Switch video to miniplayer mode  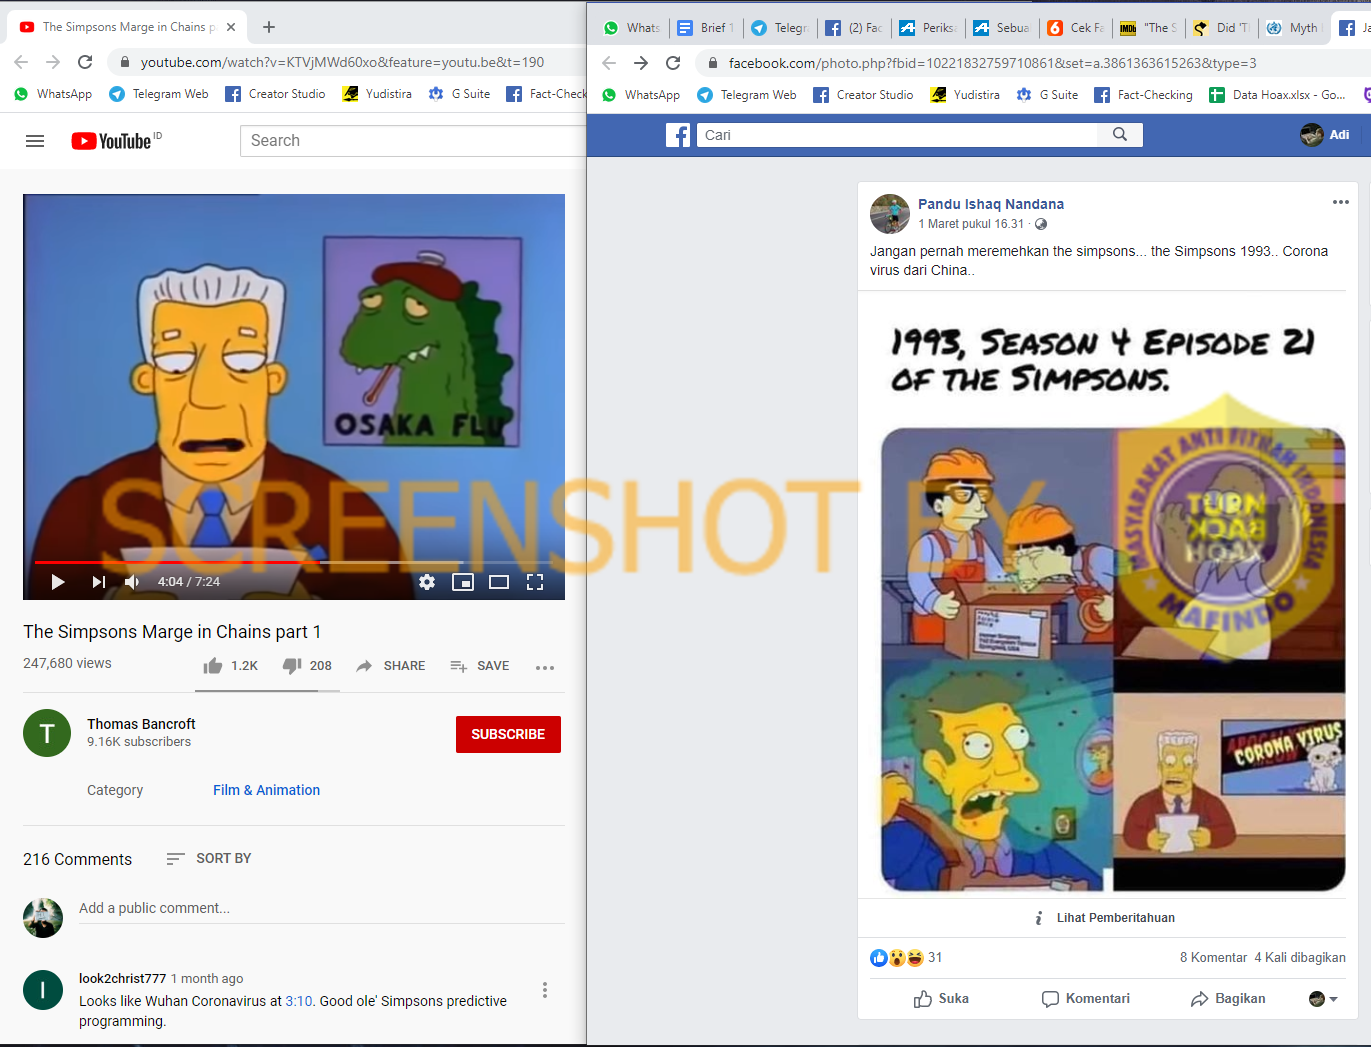pos(463,582)
